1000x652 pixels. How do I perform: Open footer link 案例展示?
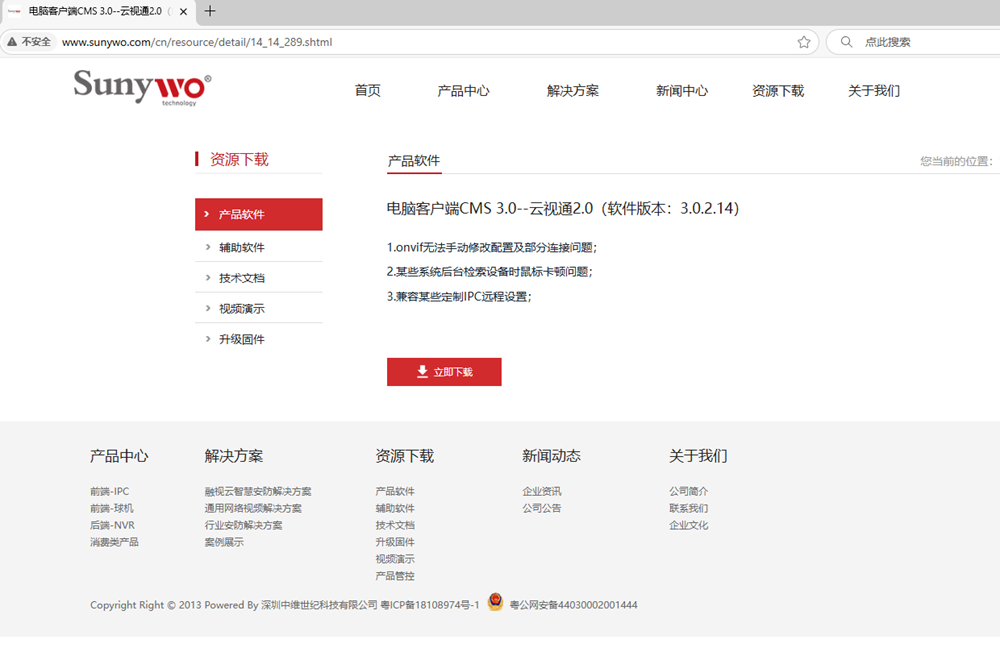(x=224, y=542)
